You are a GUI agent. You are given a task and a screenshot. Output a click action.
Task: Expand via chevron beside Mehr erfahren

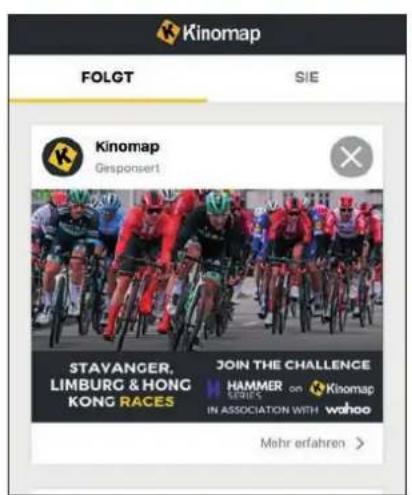360,443
